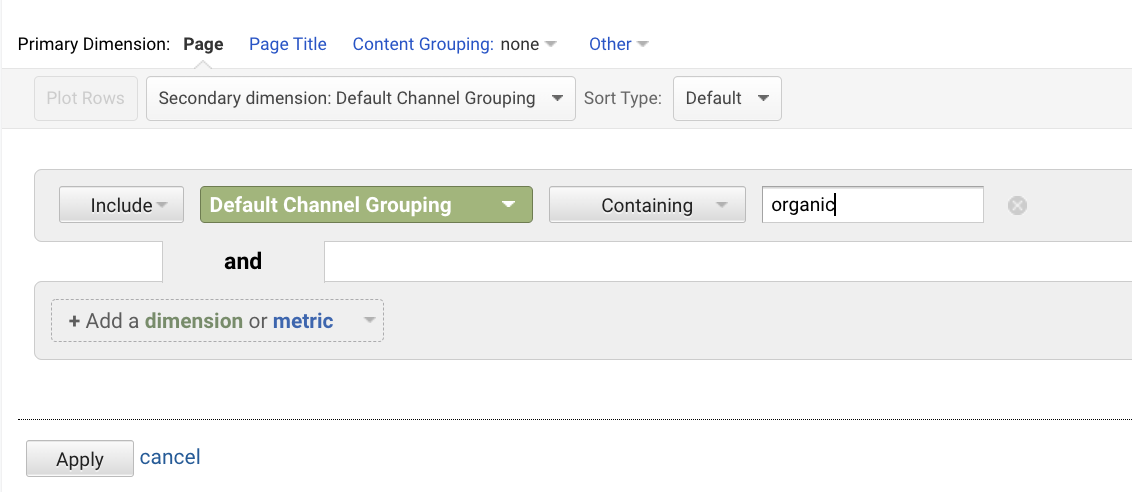Click the Plot Rows button
Viewport: 1132px width, 492px height.
(x=85, y=98)
